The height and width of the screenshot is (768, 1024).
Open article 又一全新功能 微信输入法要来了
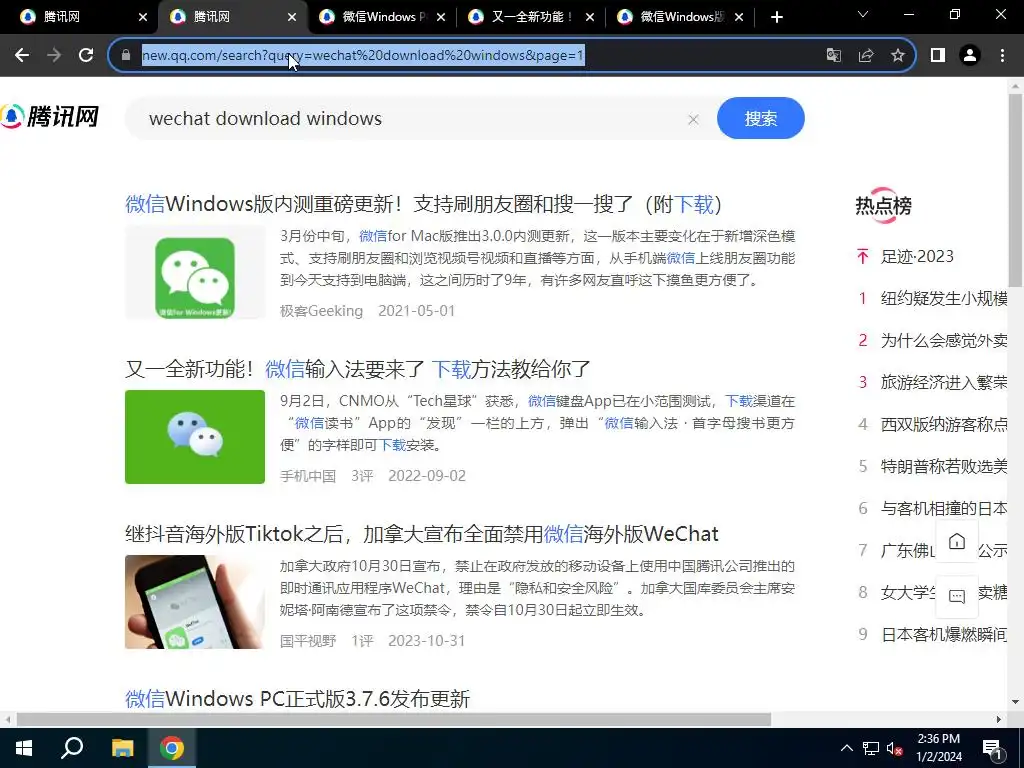point(358,369)
